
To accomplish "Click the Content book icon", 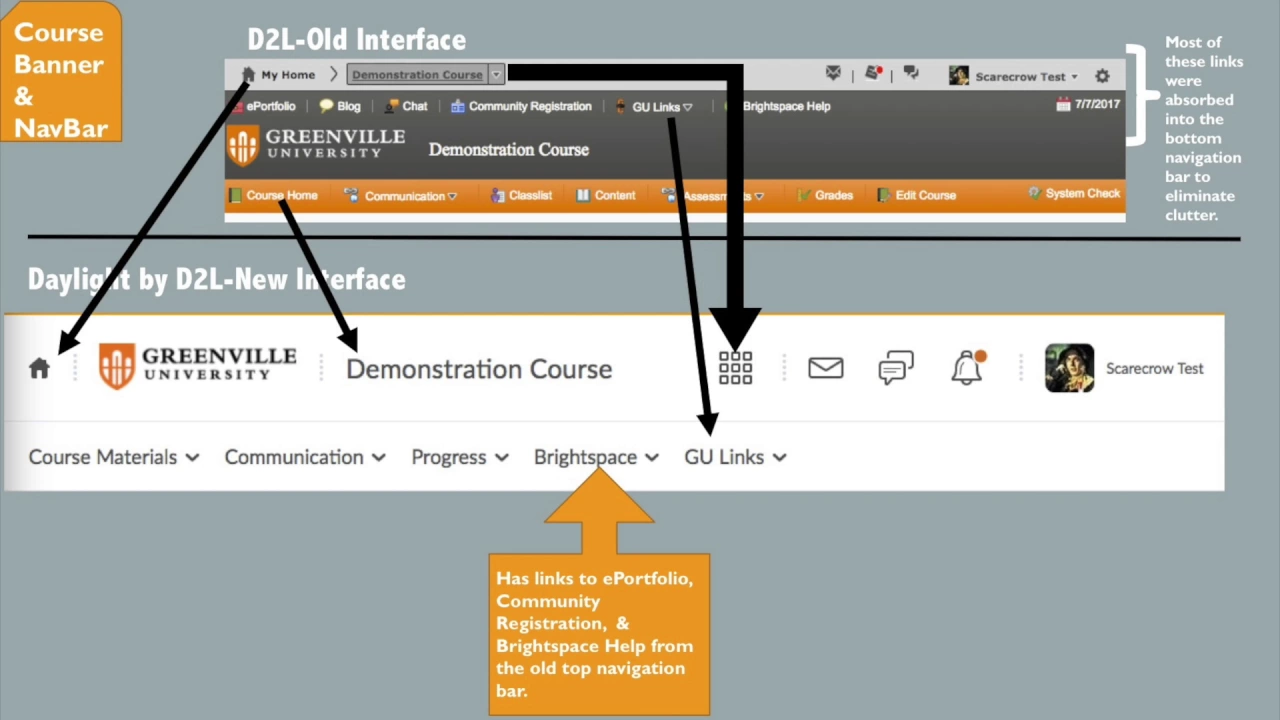I will (583, 195).
